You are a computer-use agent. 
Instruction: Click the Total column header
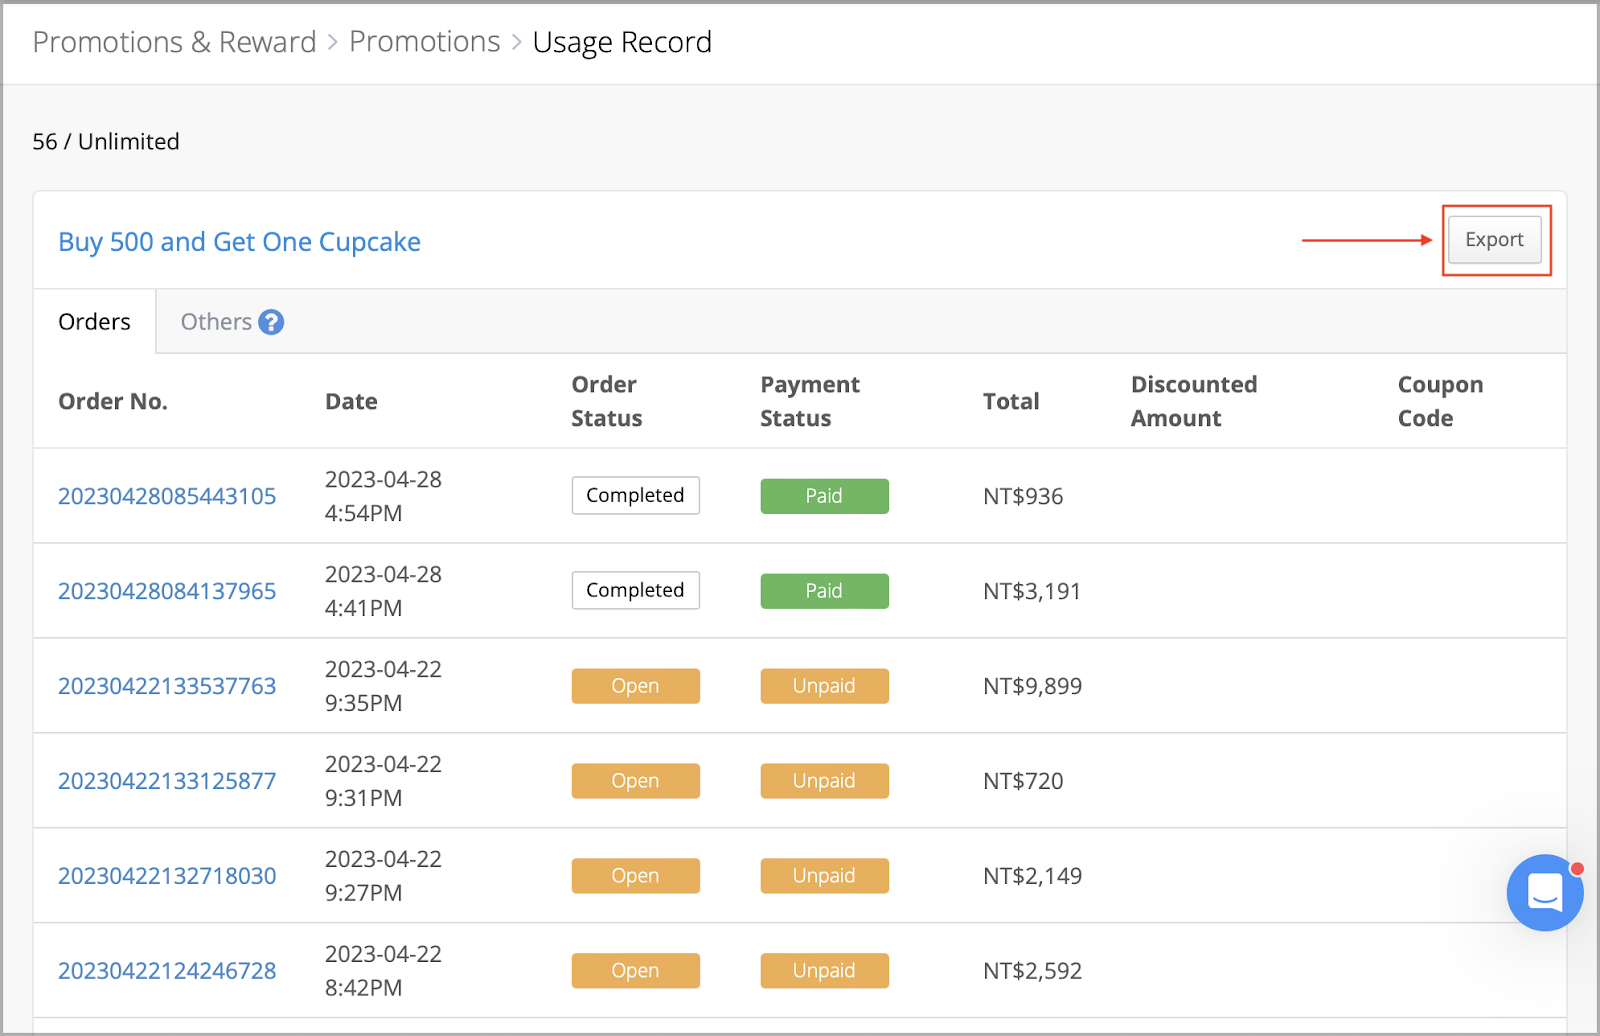click(x=1011, y=402)
